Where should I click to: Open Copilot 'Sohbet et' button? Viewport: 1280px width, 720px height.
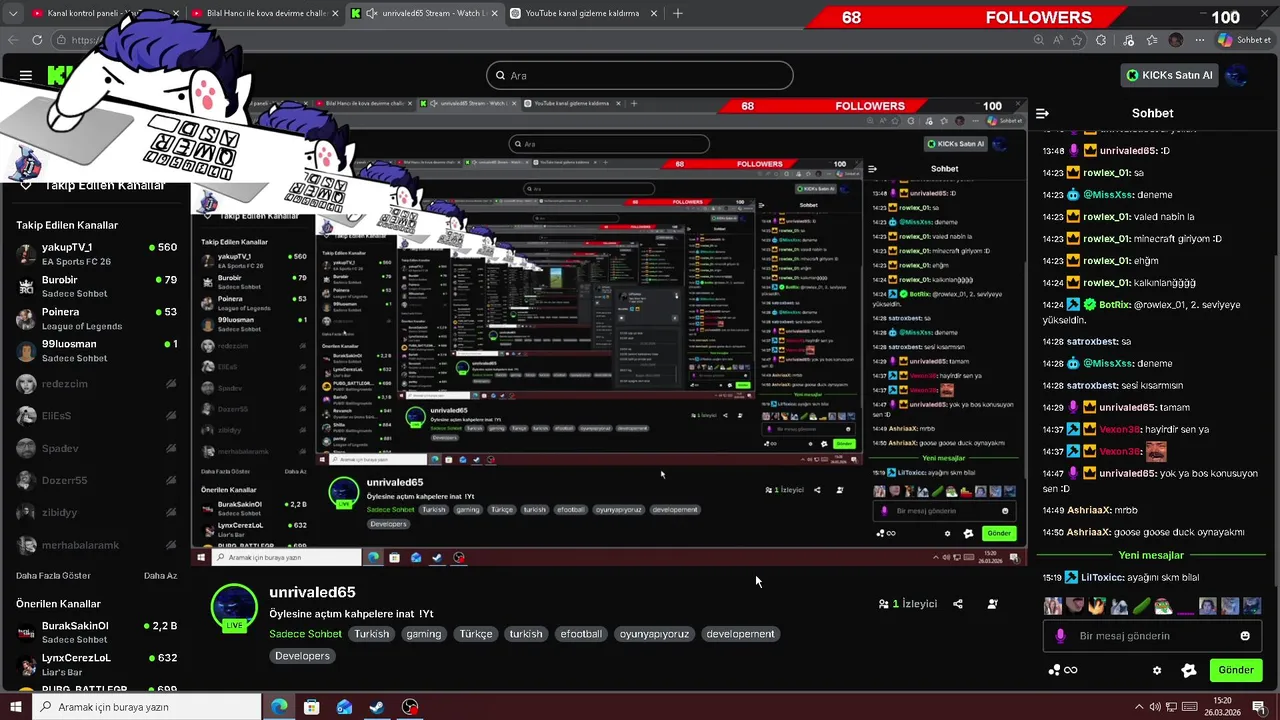(x=1244, y=40)
